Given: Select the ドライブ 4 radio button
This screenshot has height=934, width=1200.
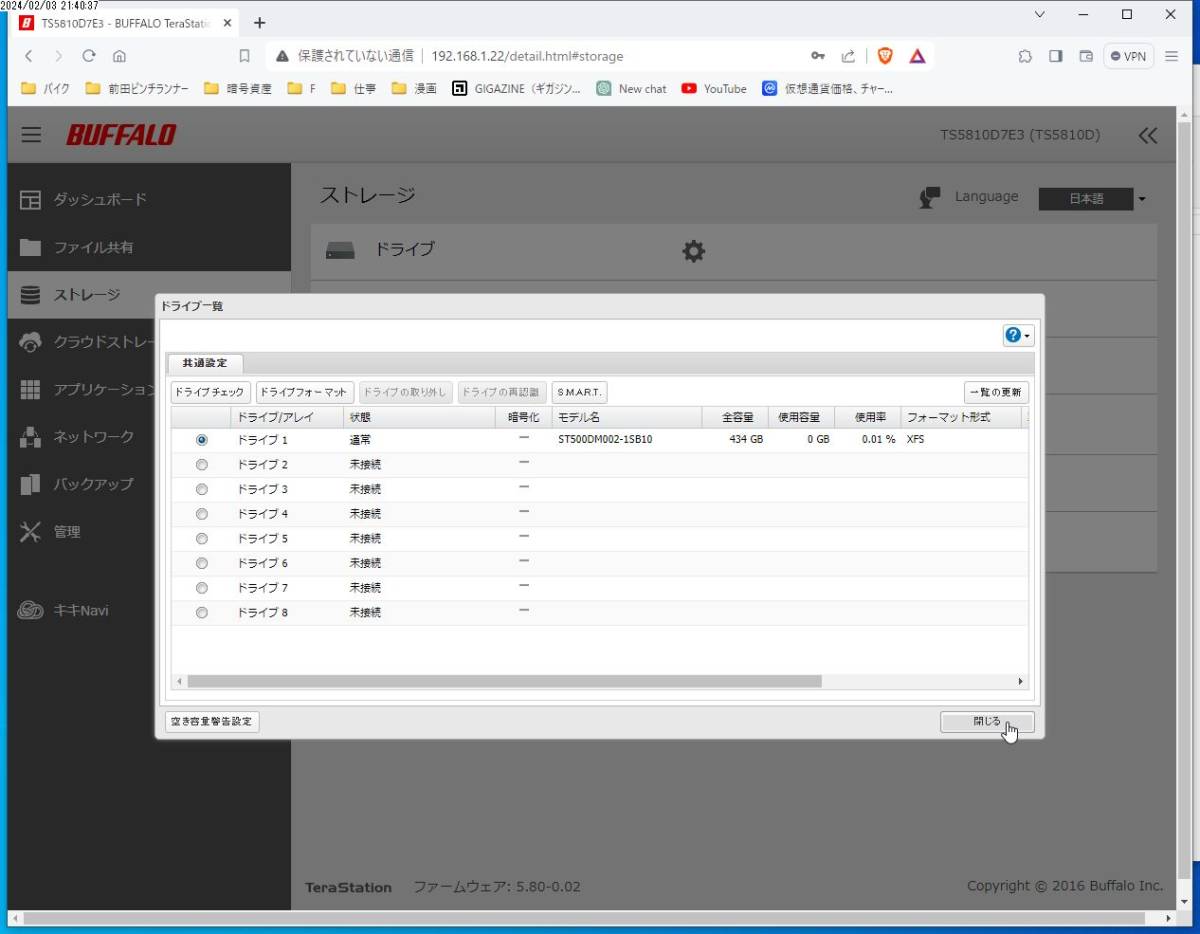Looking at the screenshot, I should point(202,514).
